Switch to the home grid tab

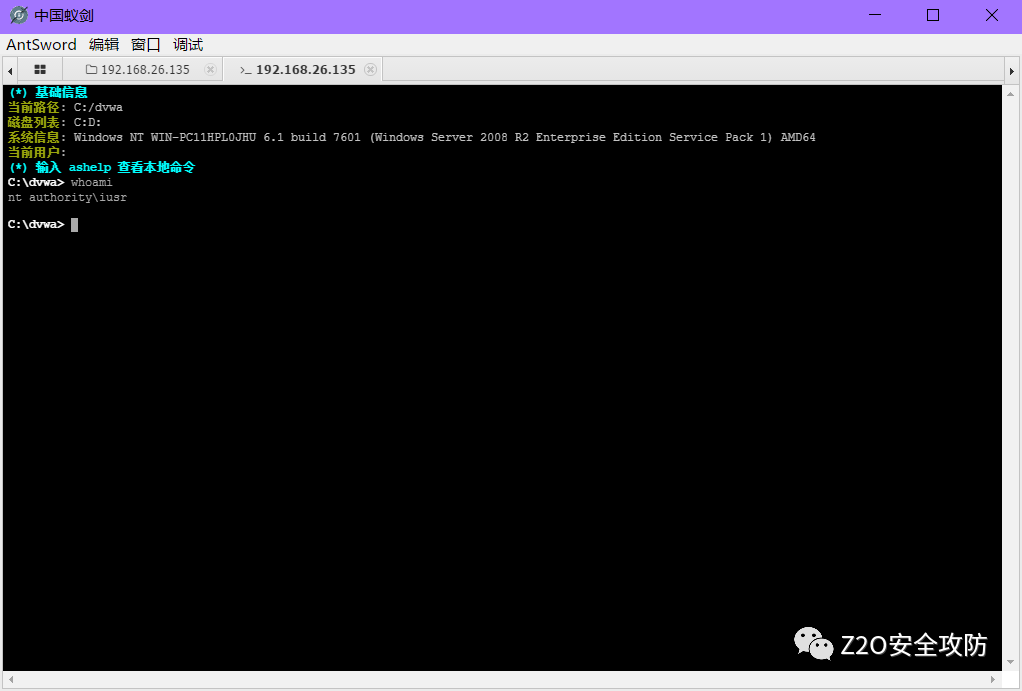(40, 69)
